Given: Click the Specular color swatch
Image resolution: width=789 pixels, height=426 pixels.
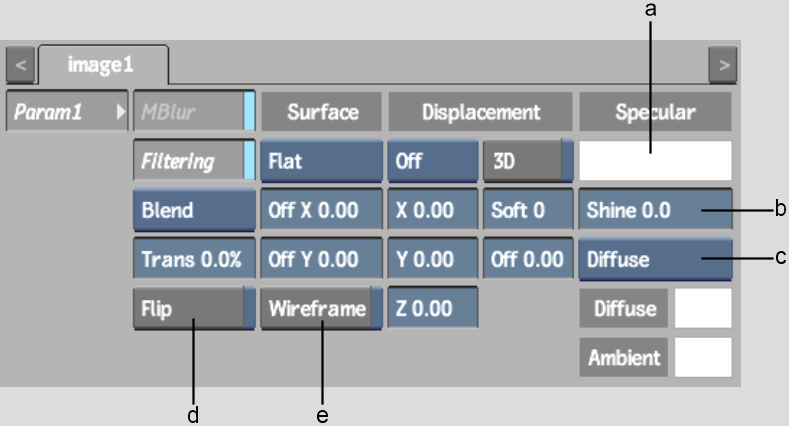Looking at the screenshot, I should point(655,160).
